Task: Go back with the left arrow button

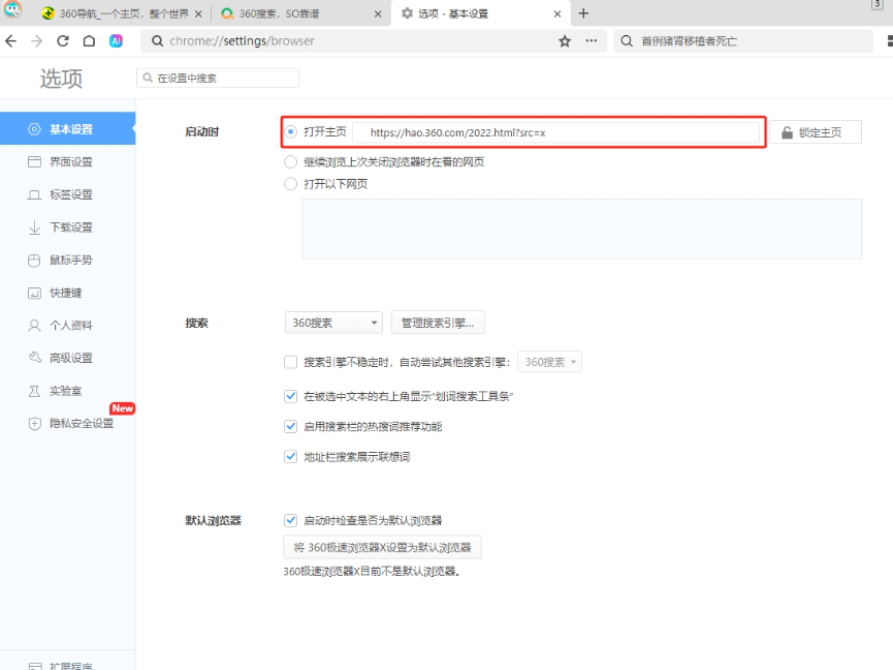Action: coord(11,41)
